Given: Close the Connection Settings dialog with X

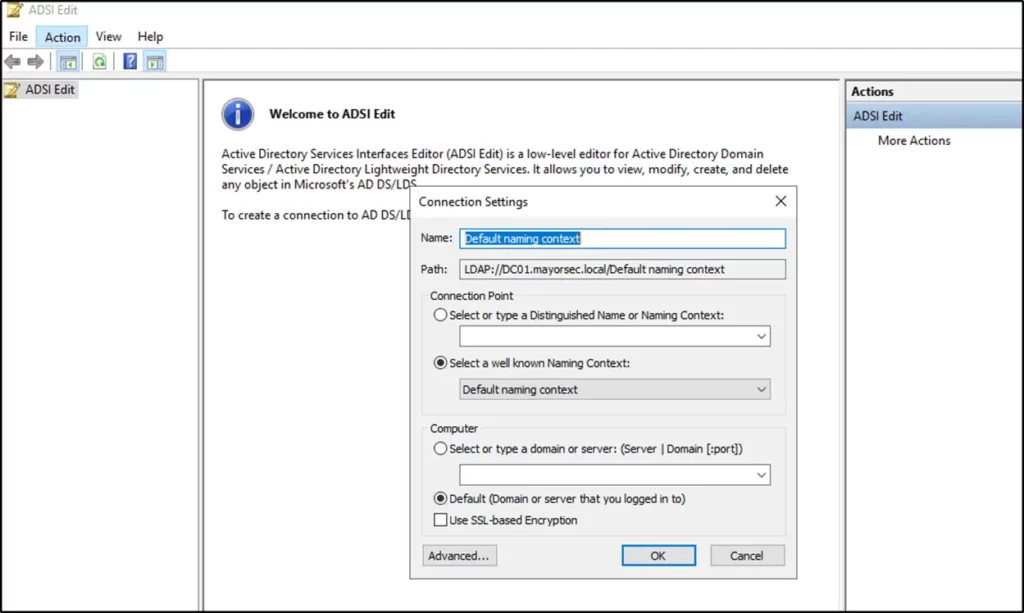Looking at the screenshot, I should [x=781, y=201].
